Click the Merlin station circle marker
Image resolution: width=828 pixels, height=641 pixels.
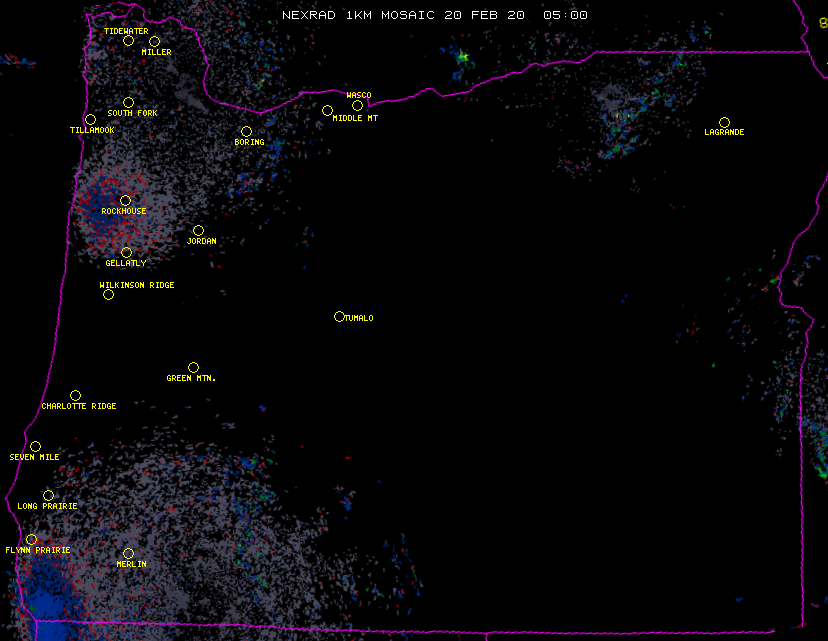point(128,553)
